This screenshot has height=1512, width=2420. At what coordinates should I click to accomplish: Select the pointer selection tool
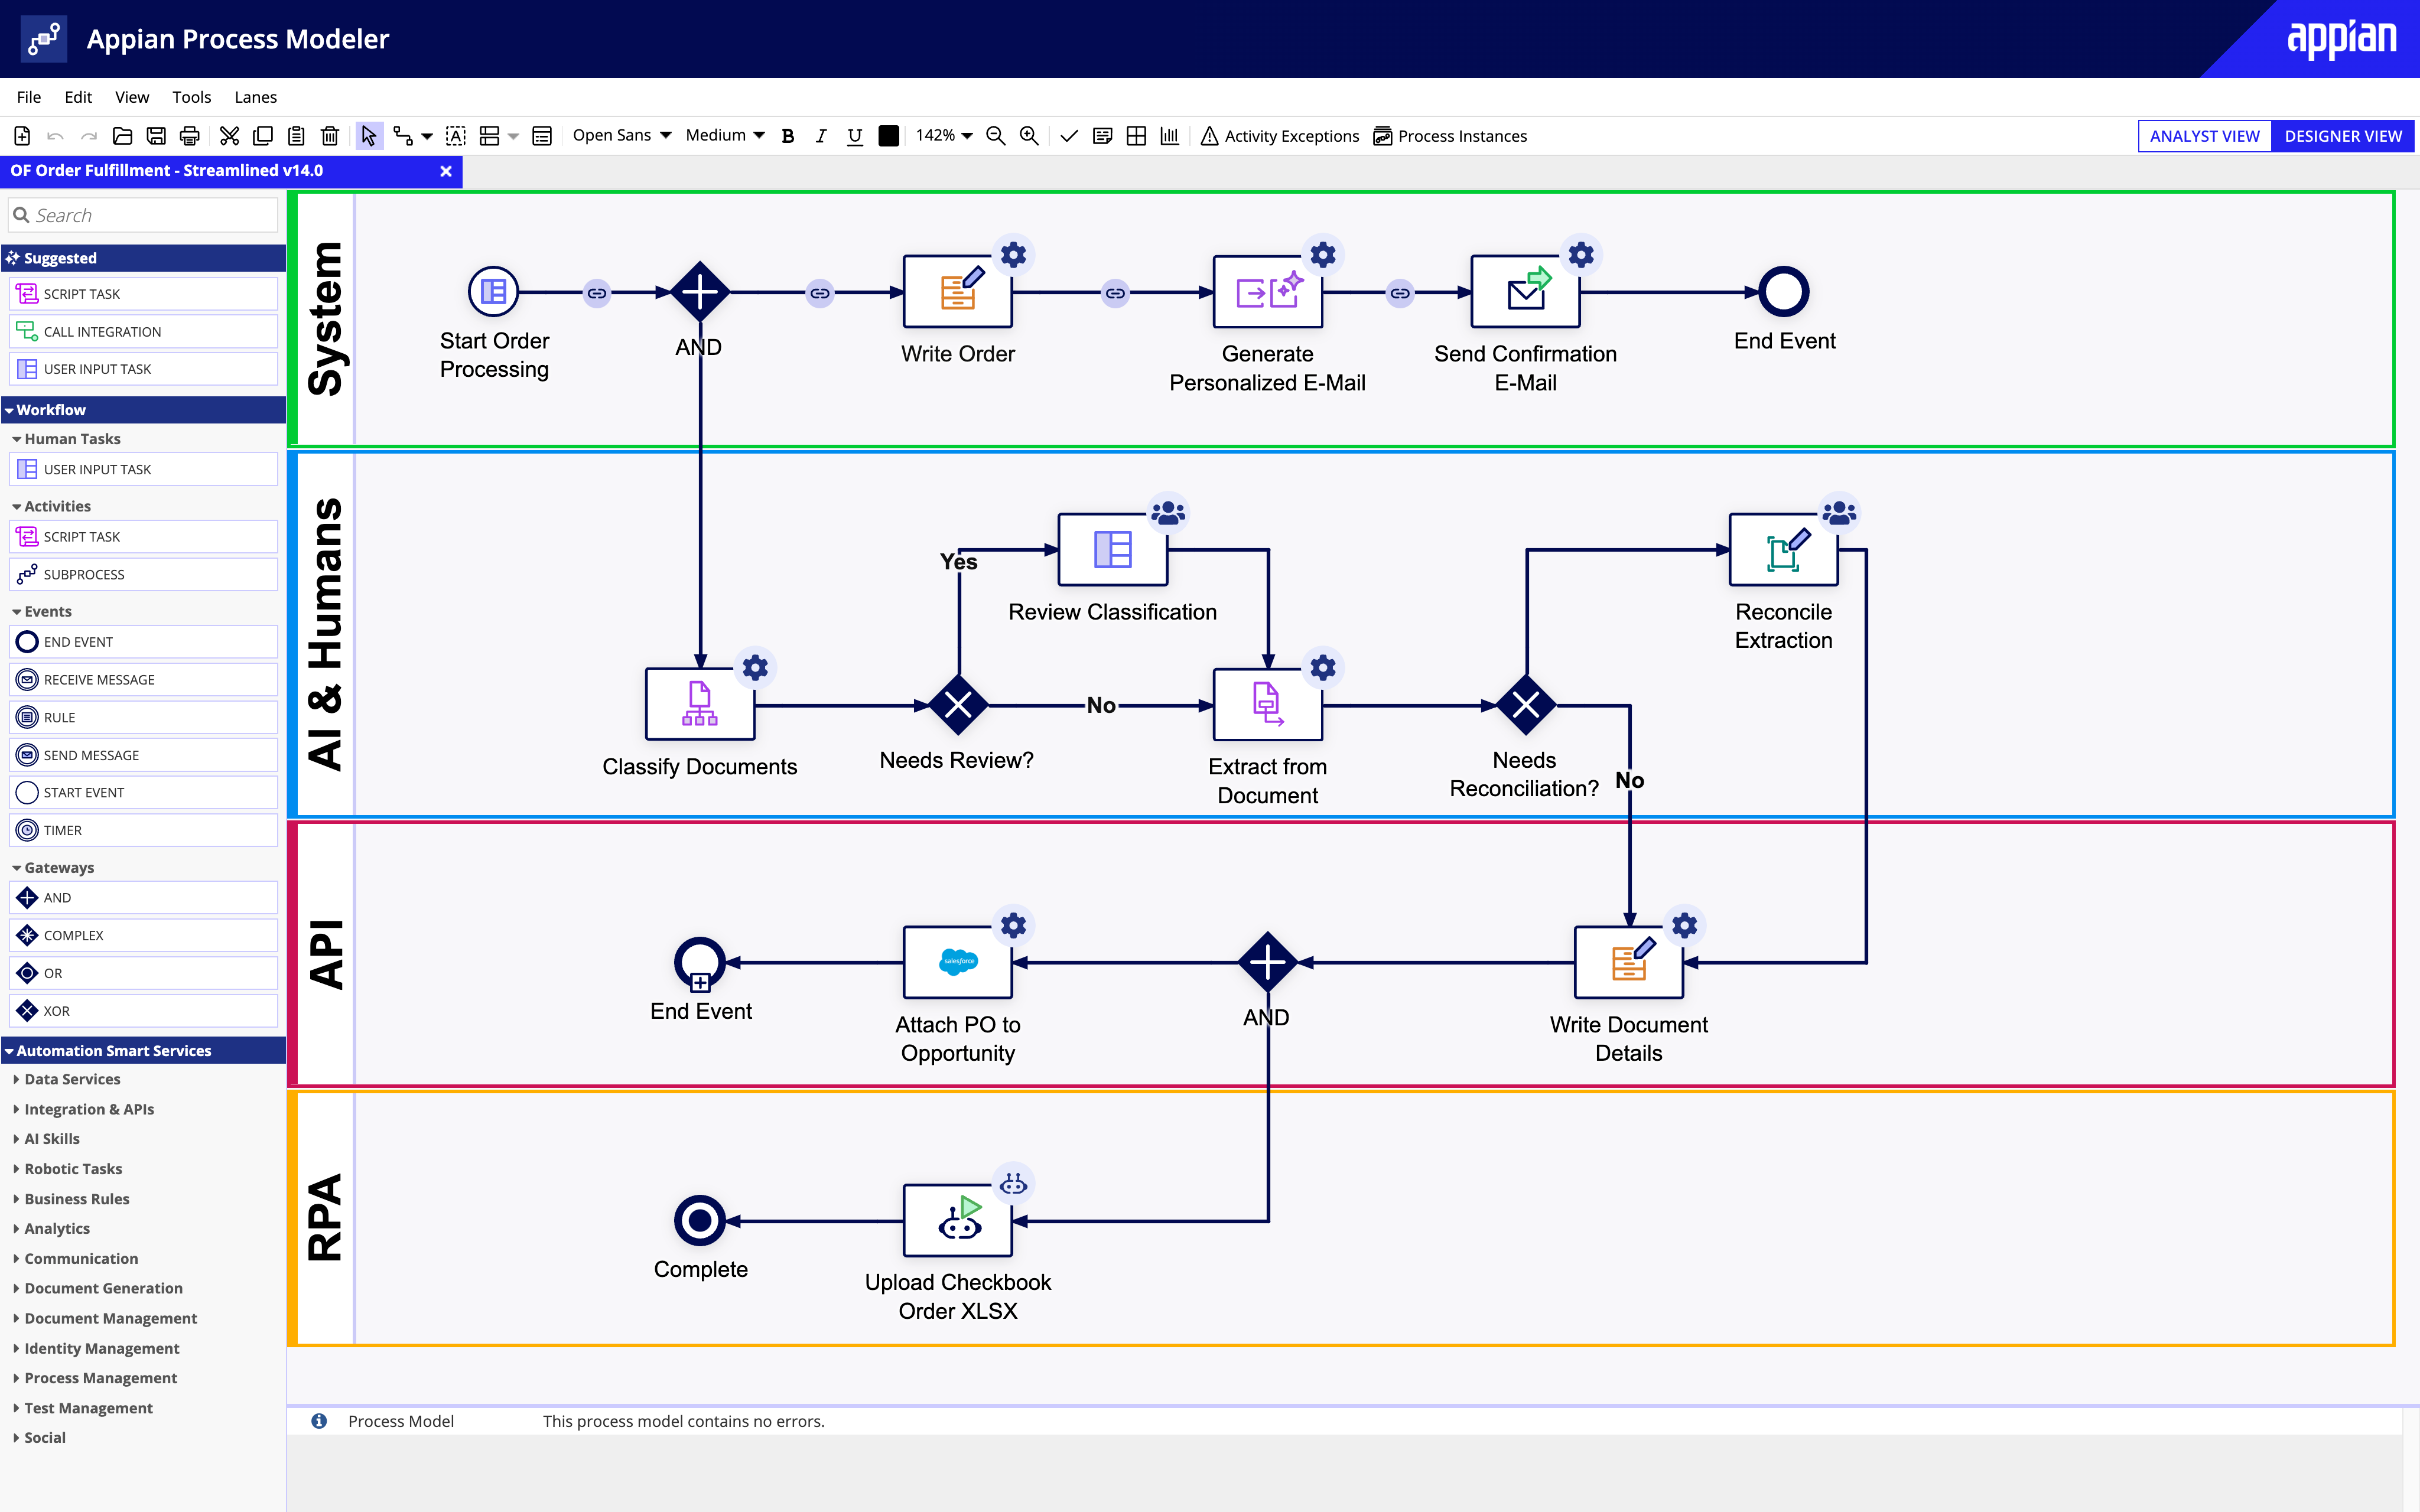click(x=369, y=136)
